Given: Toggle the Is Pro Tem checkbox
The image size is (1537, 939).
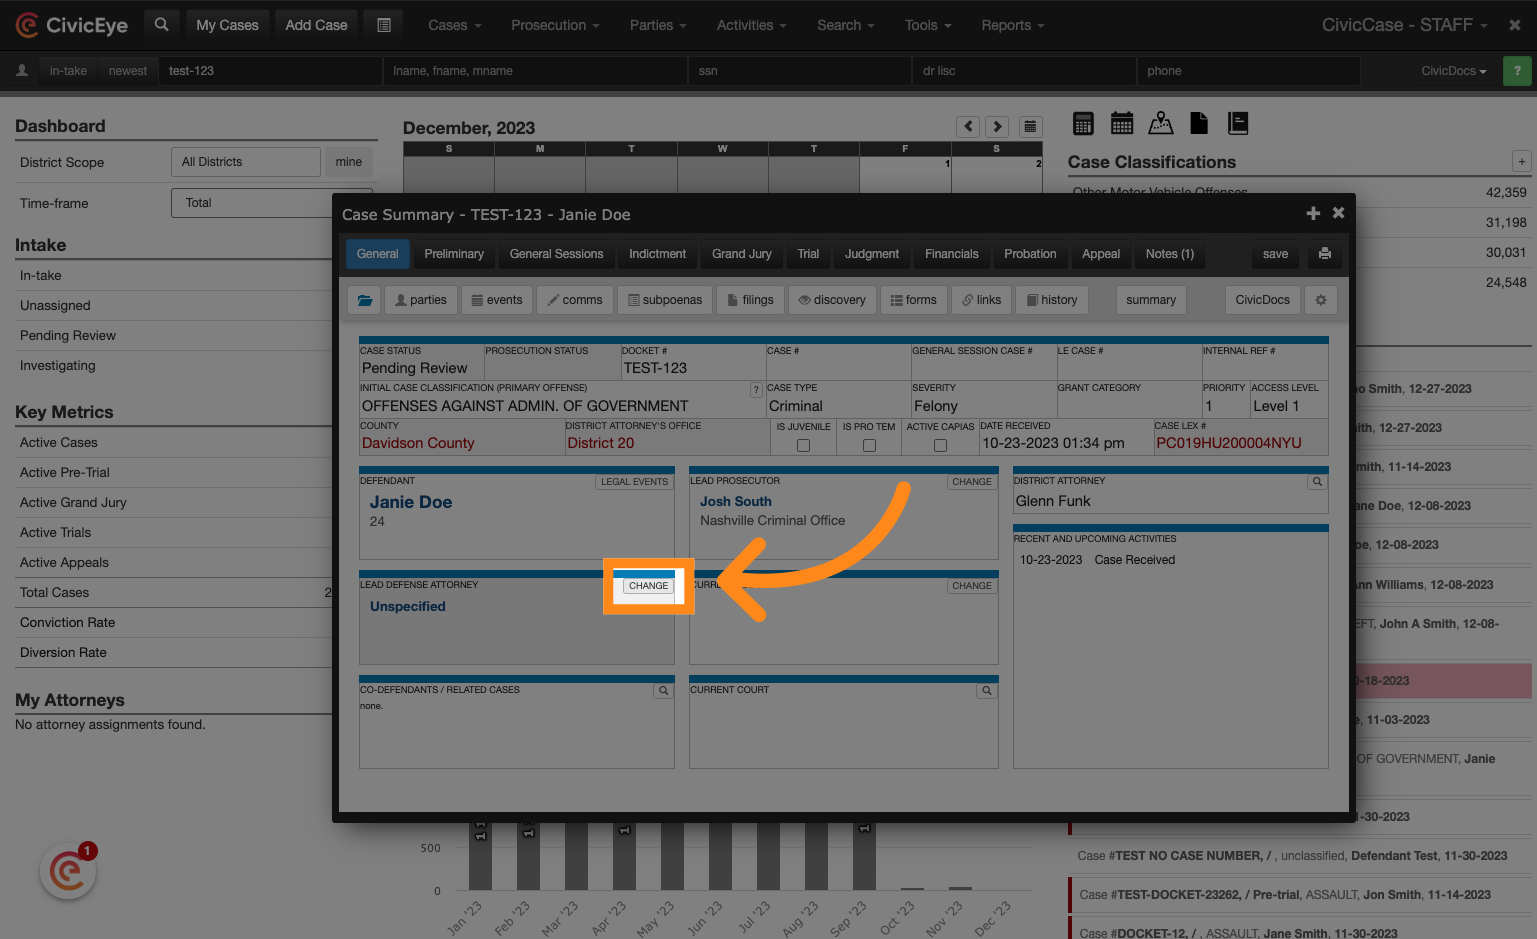Looking at the screenshot, I should pos(869,445).
